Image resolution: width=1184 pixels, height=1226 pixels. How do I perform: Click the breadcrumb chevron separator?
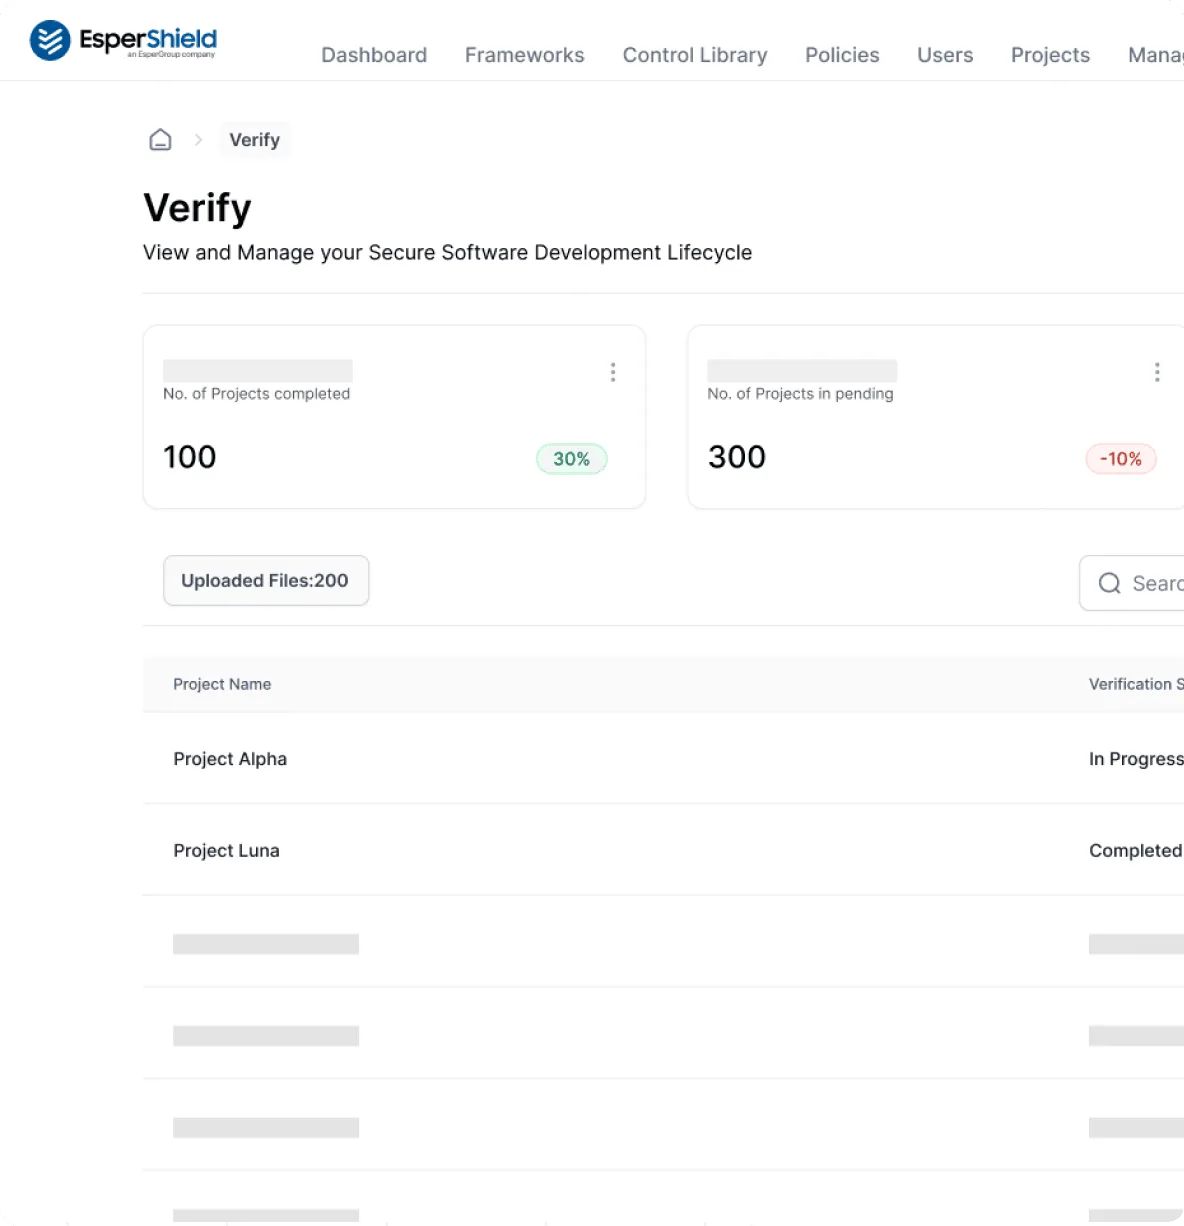pos(199,139)
